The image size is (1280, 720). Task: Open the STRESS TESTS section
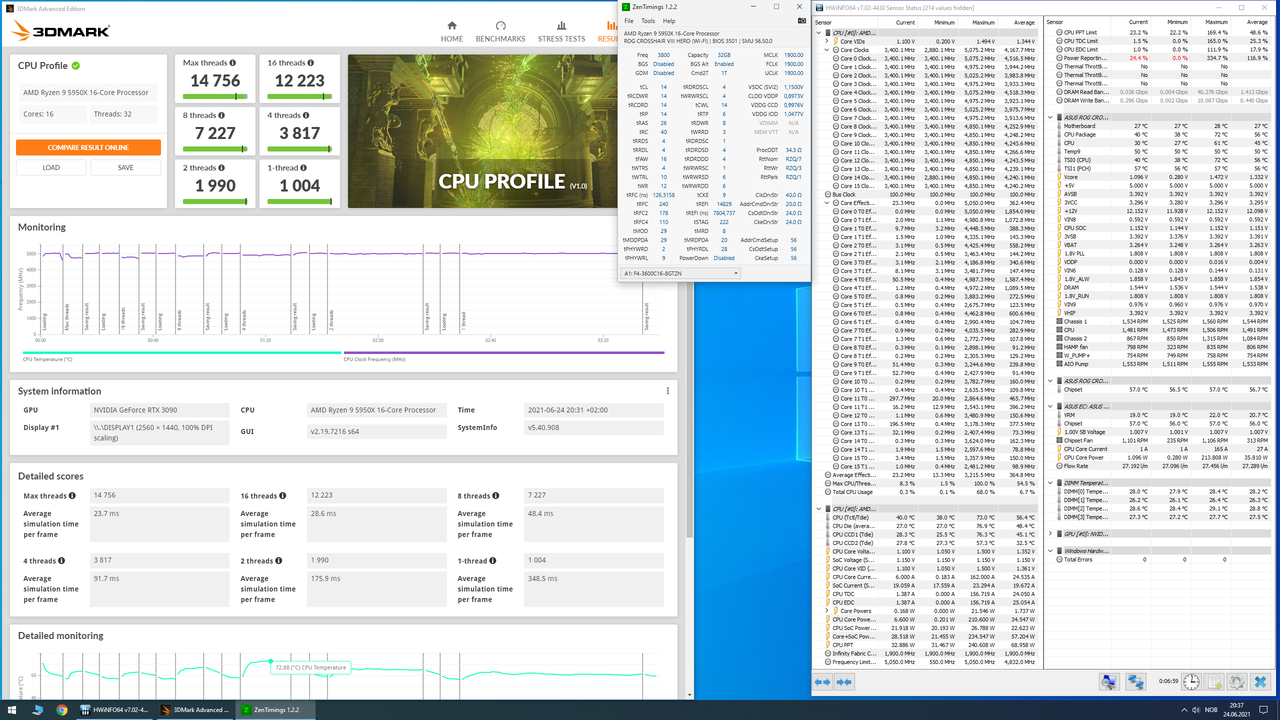(x=561, y=31)
